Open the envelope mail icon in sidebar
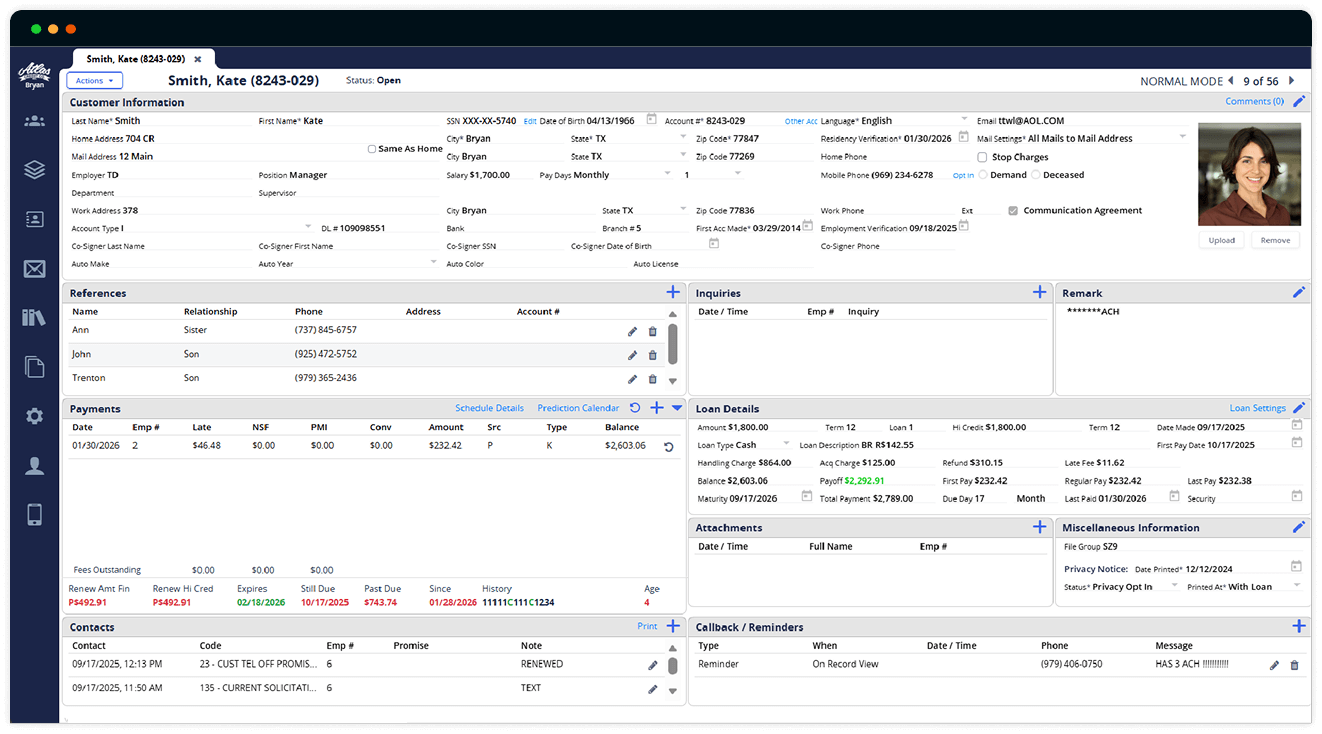The height and width of the screenshot is (734, 1322). pyautogui.click(x=34, y=268)
